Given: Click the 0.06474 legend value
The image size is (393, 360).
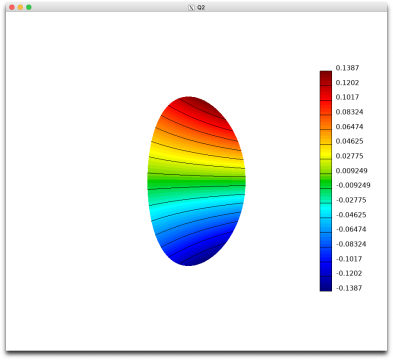Looking at the screenshot, I should (349, 127).
